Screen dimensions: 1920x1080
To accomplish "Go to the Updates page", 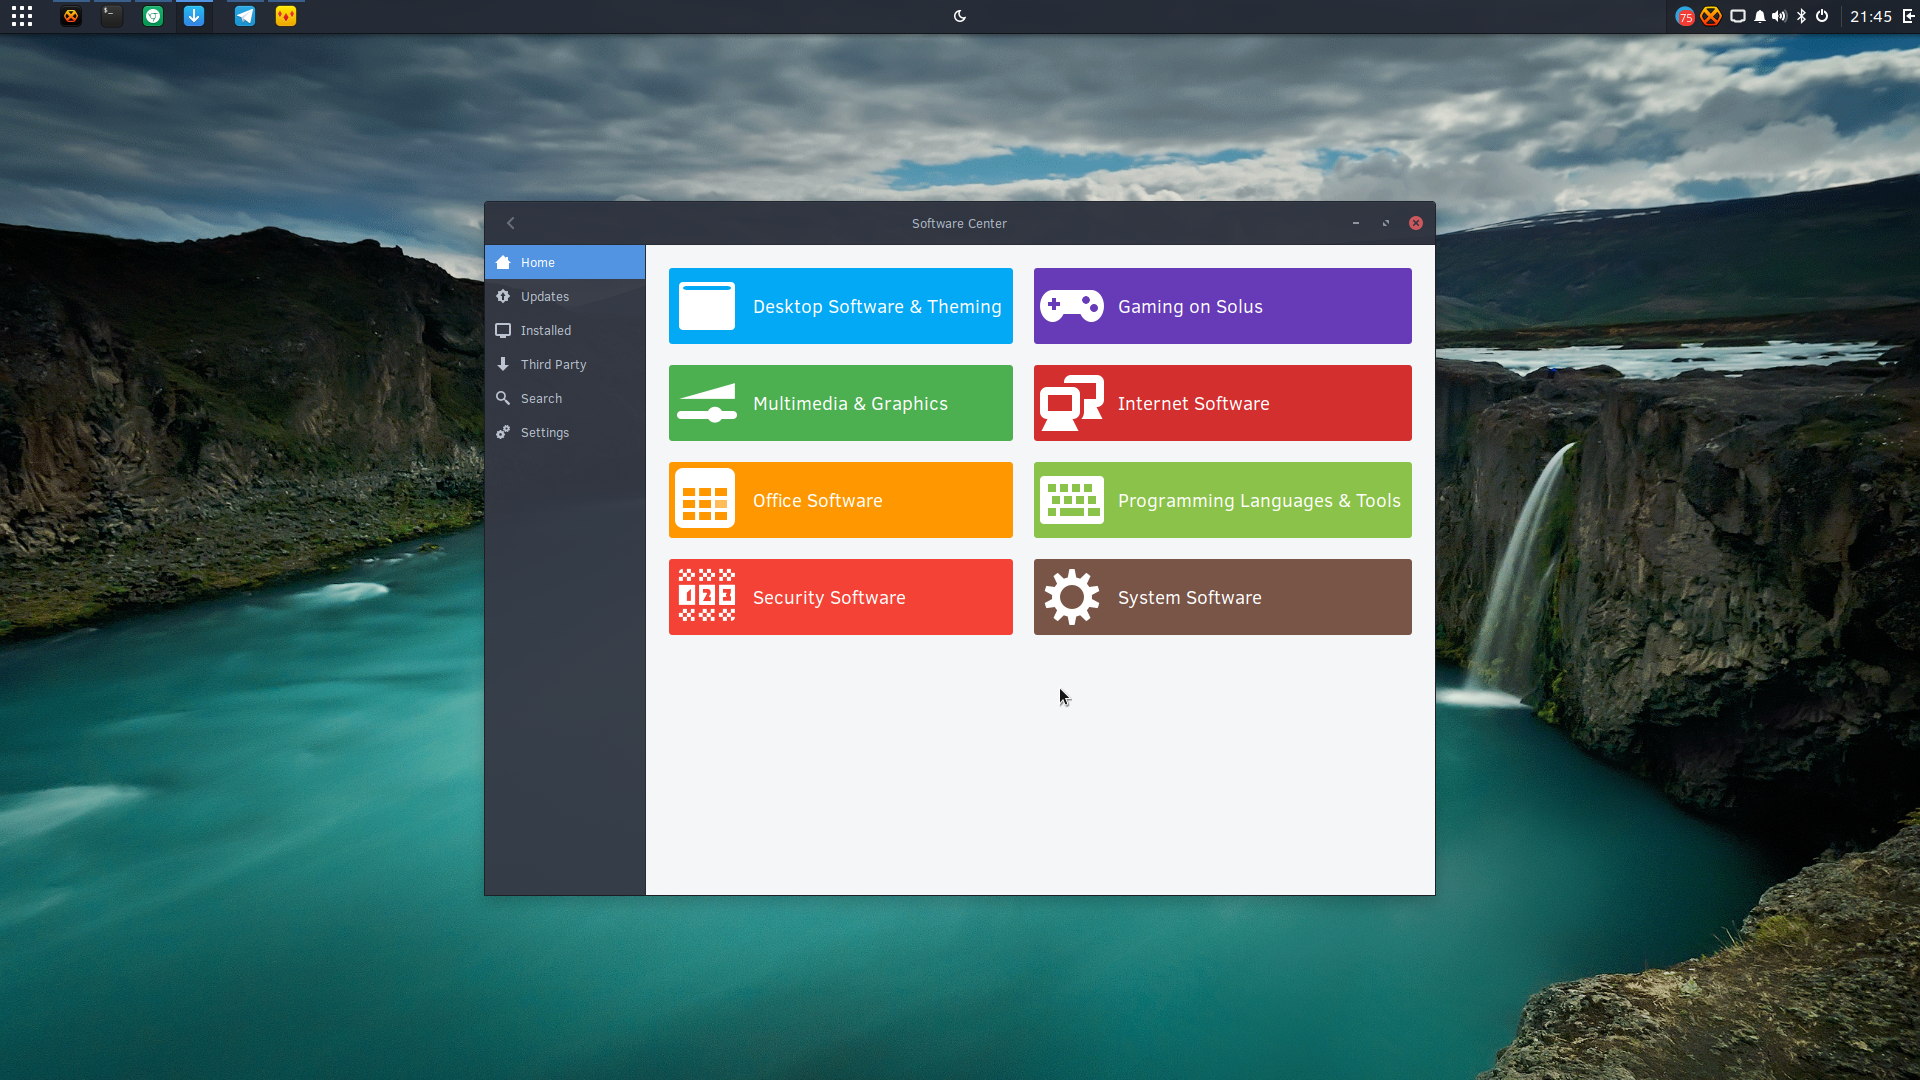I will [565, 296].
